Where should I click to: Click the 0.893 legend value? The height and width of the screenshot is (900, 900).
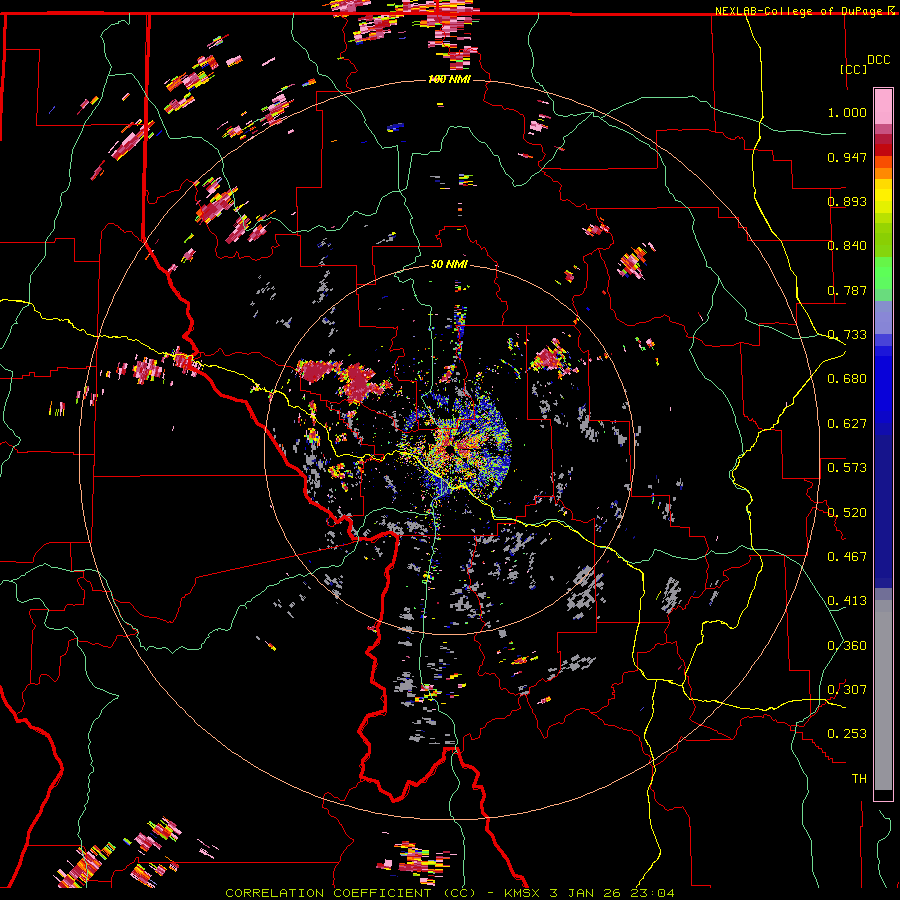pos(847,201)
